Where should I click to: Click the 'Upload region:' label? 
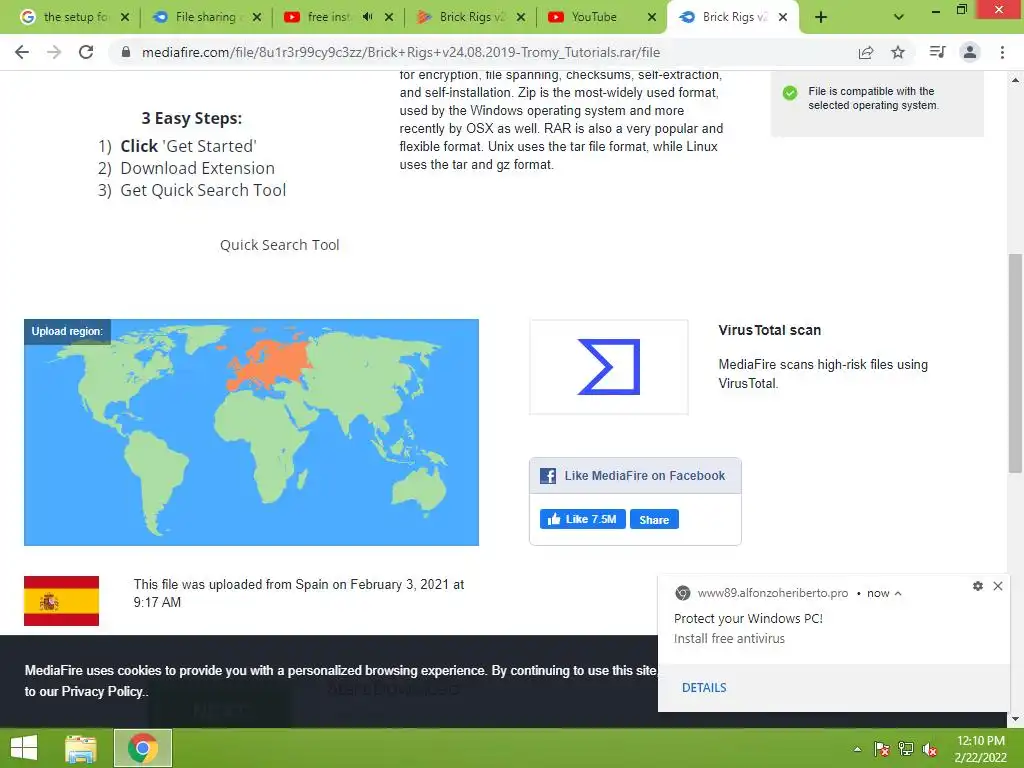[67, 331]
